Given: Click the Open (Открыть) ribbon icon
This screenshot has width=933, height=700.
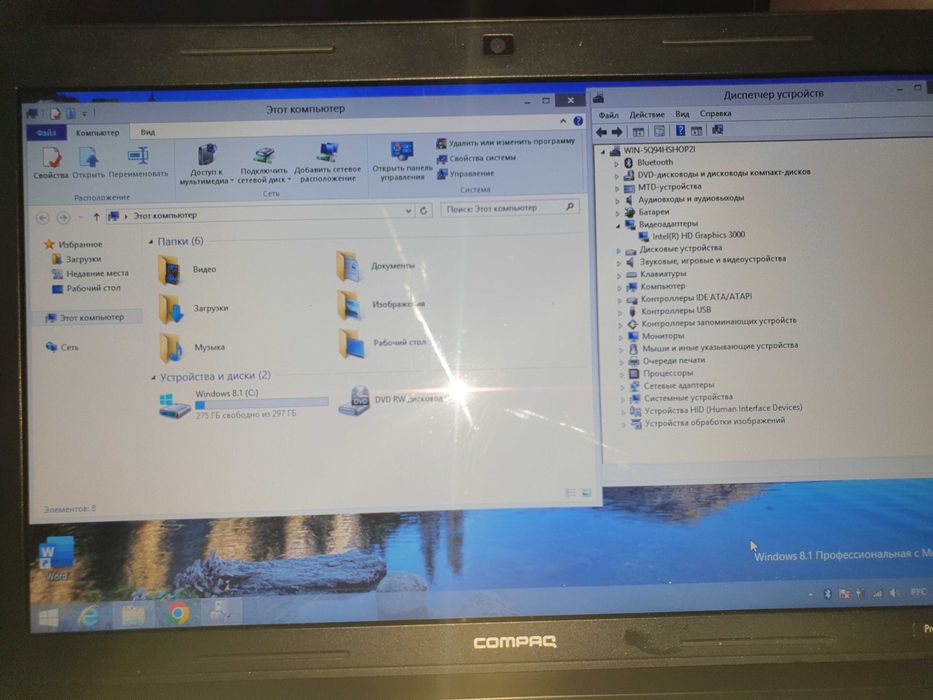Looking at the screenshot, I should (x=89, y=162).
